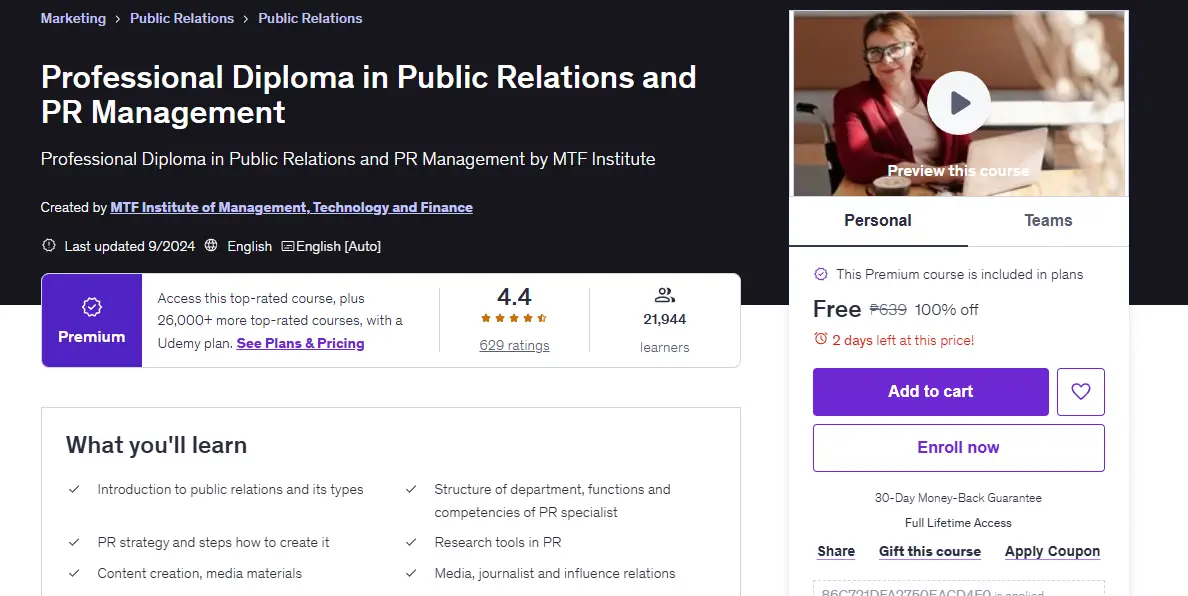Click the What you'll learn heading
Viewport: 1188px width, 596px height.
point(157,445)
